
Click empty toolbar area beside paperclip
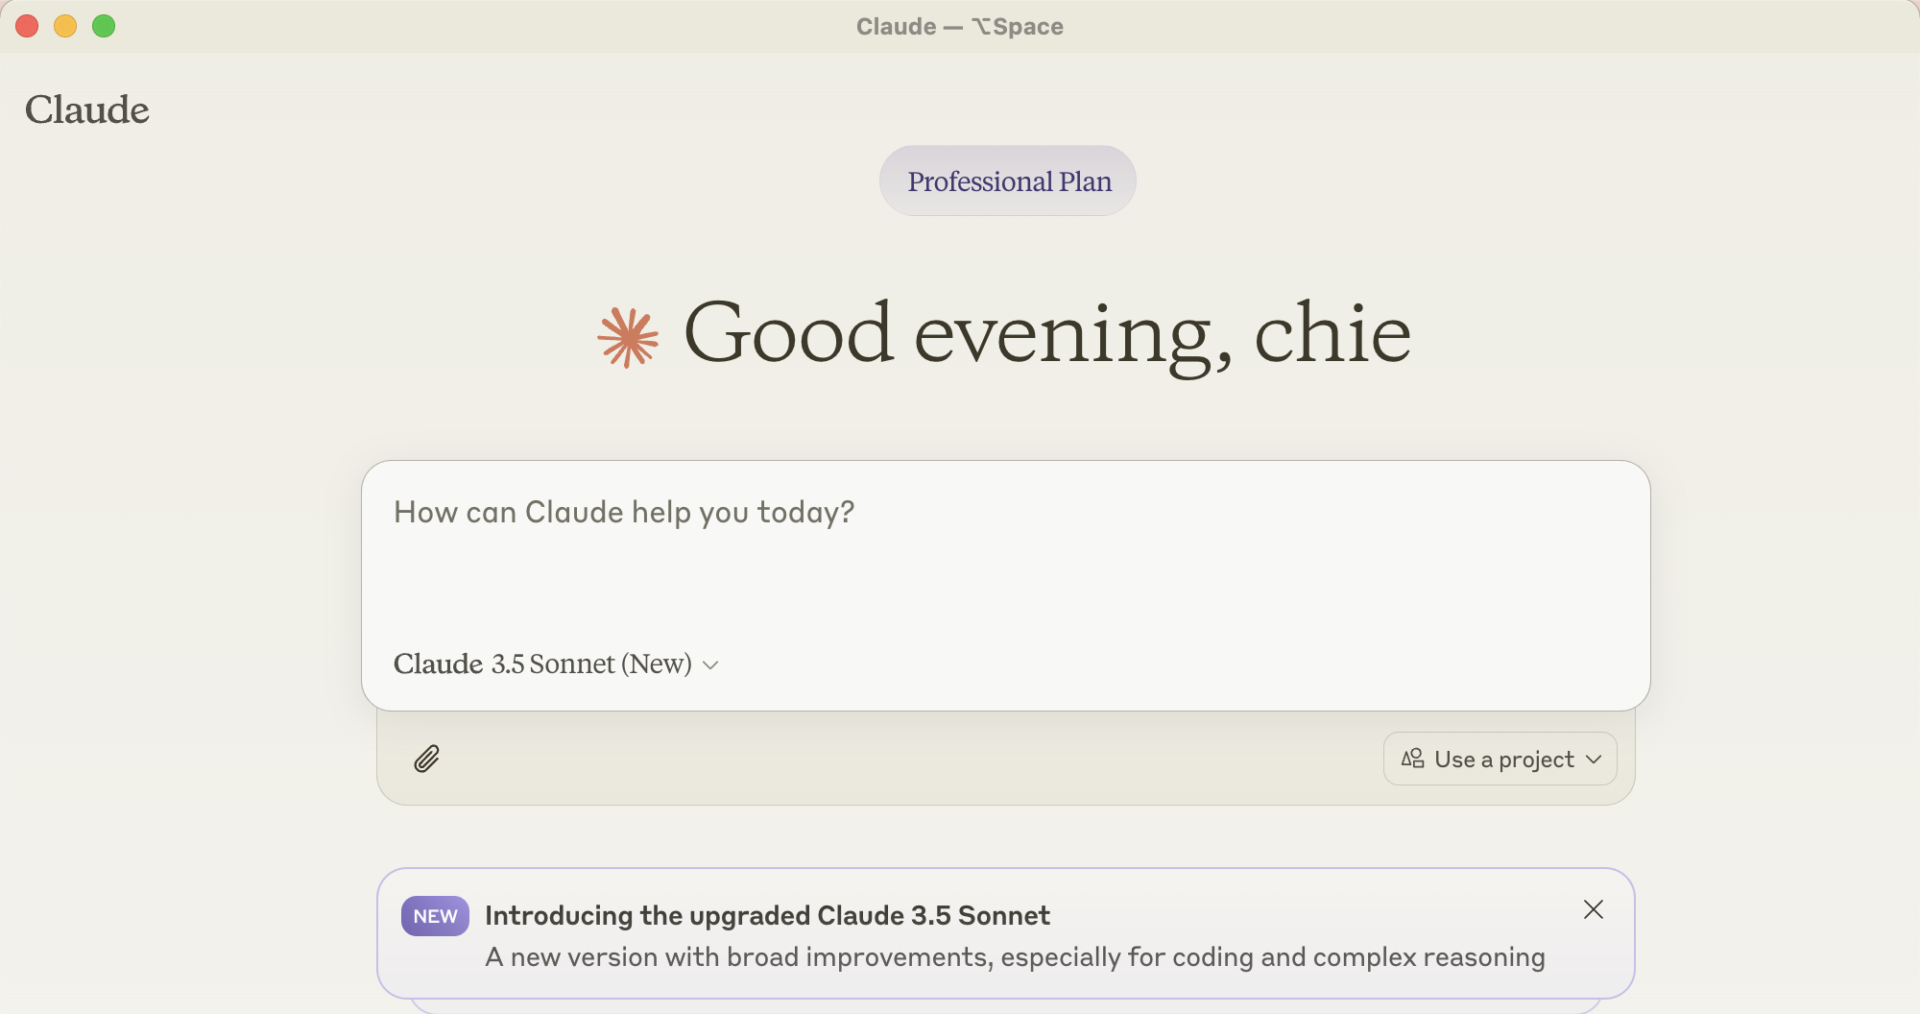(x=900, y=759)
